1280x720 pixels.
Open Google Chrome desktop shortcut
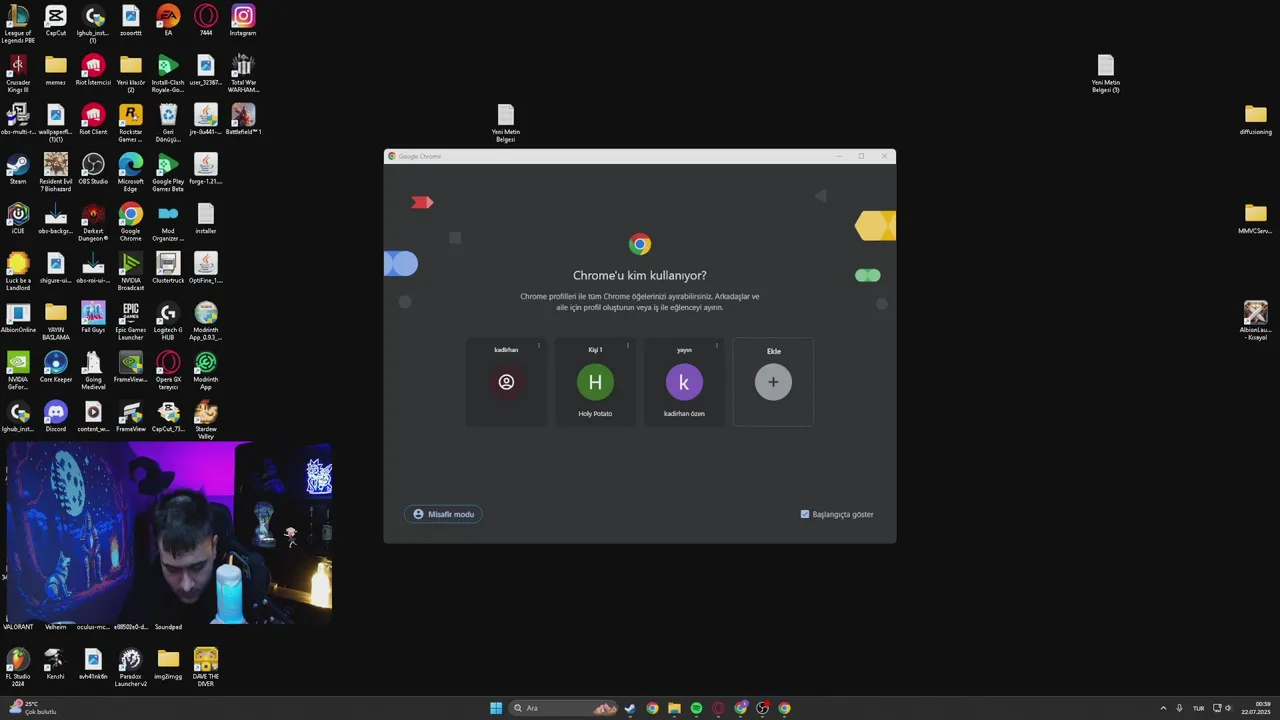click(131, 222)
